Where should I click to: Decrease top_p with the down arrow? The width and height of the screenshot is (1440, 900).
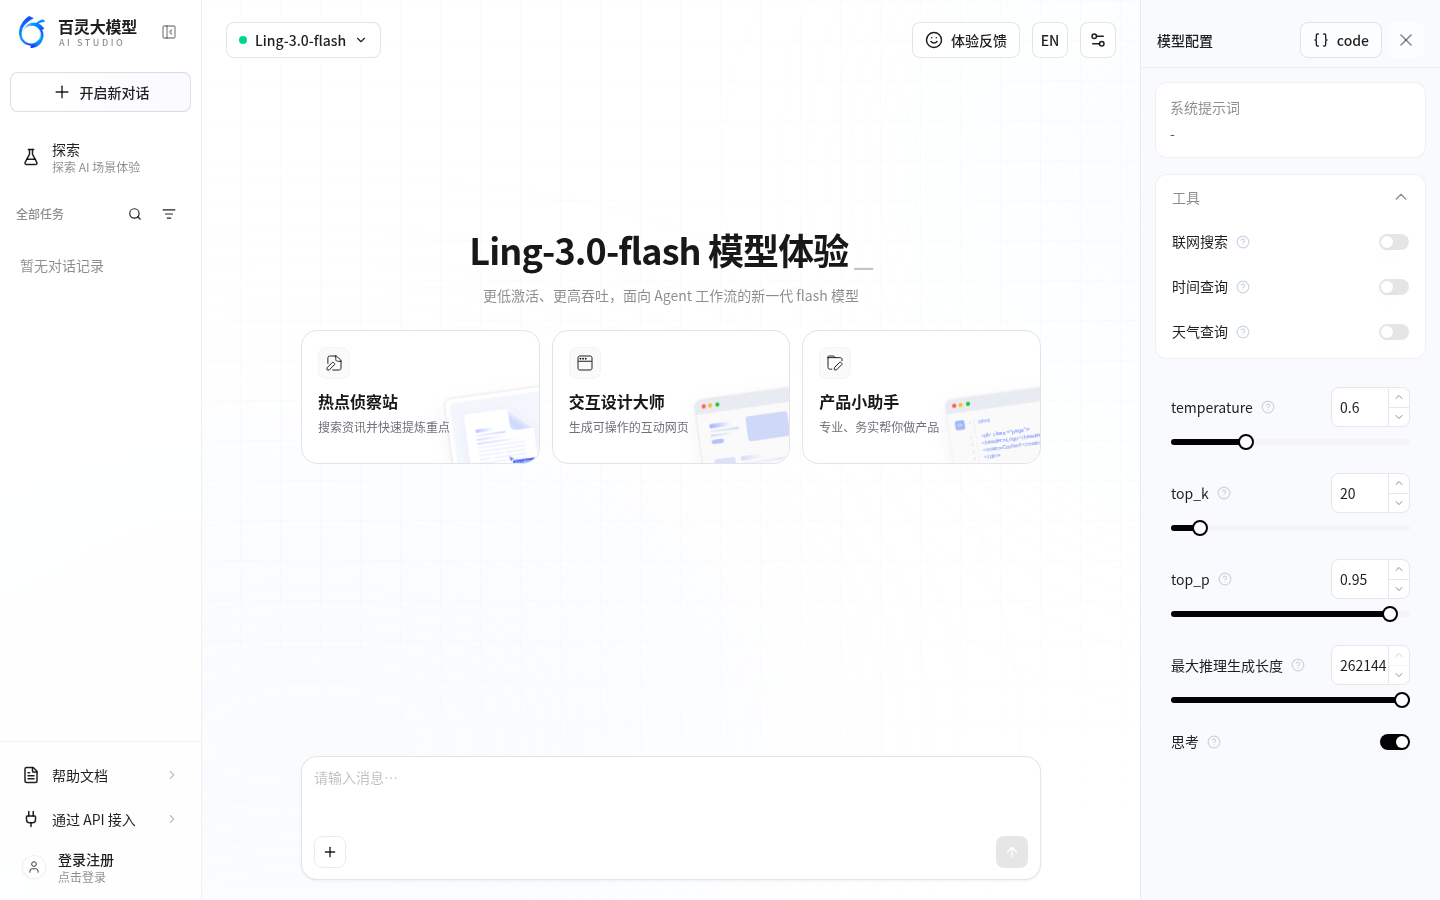tap(1399, 589)
